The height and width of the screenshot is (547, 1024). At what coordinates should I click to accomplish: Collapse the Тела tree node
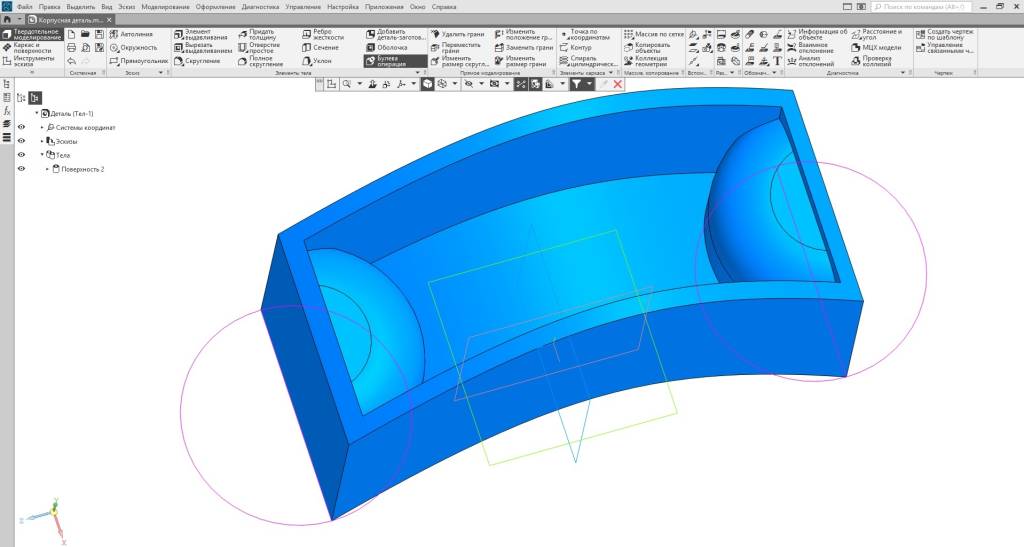point(42,155)
